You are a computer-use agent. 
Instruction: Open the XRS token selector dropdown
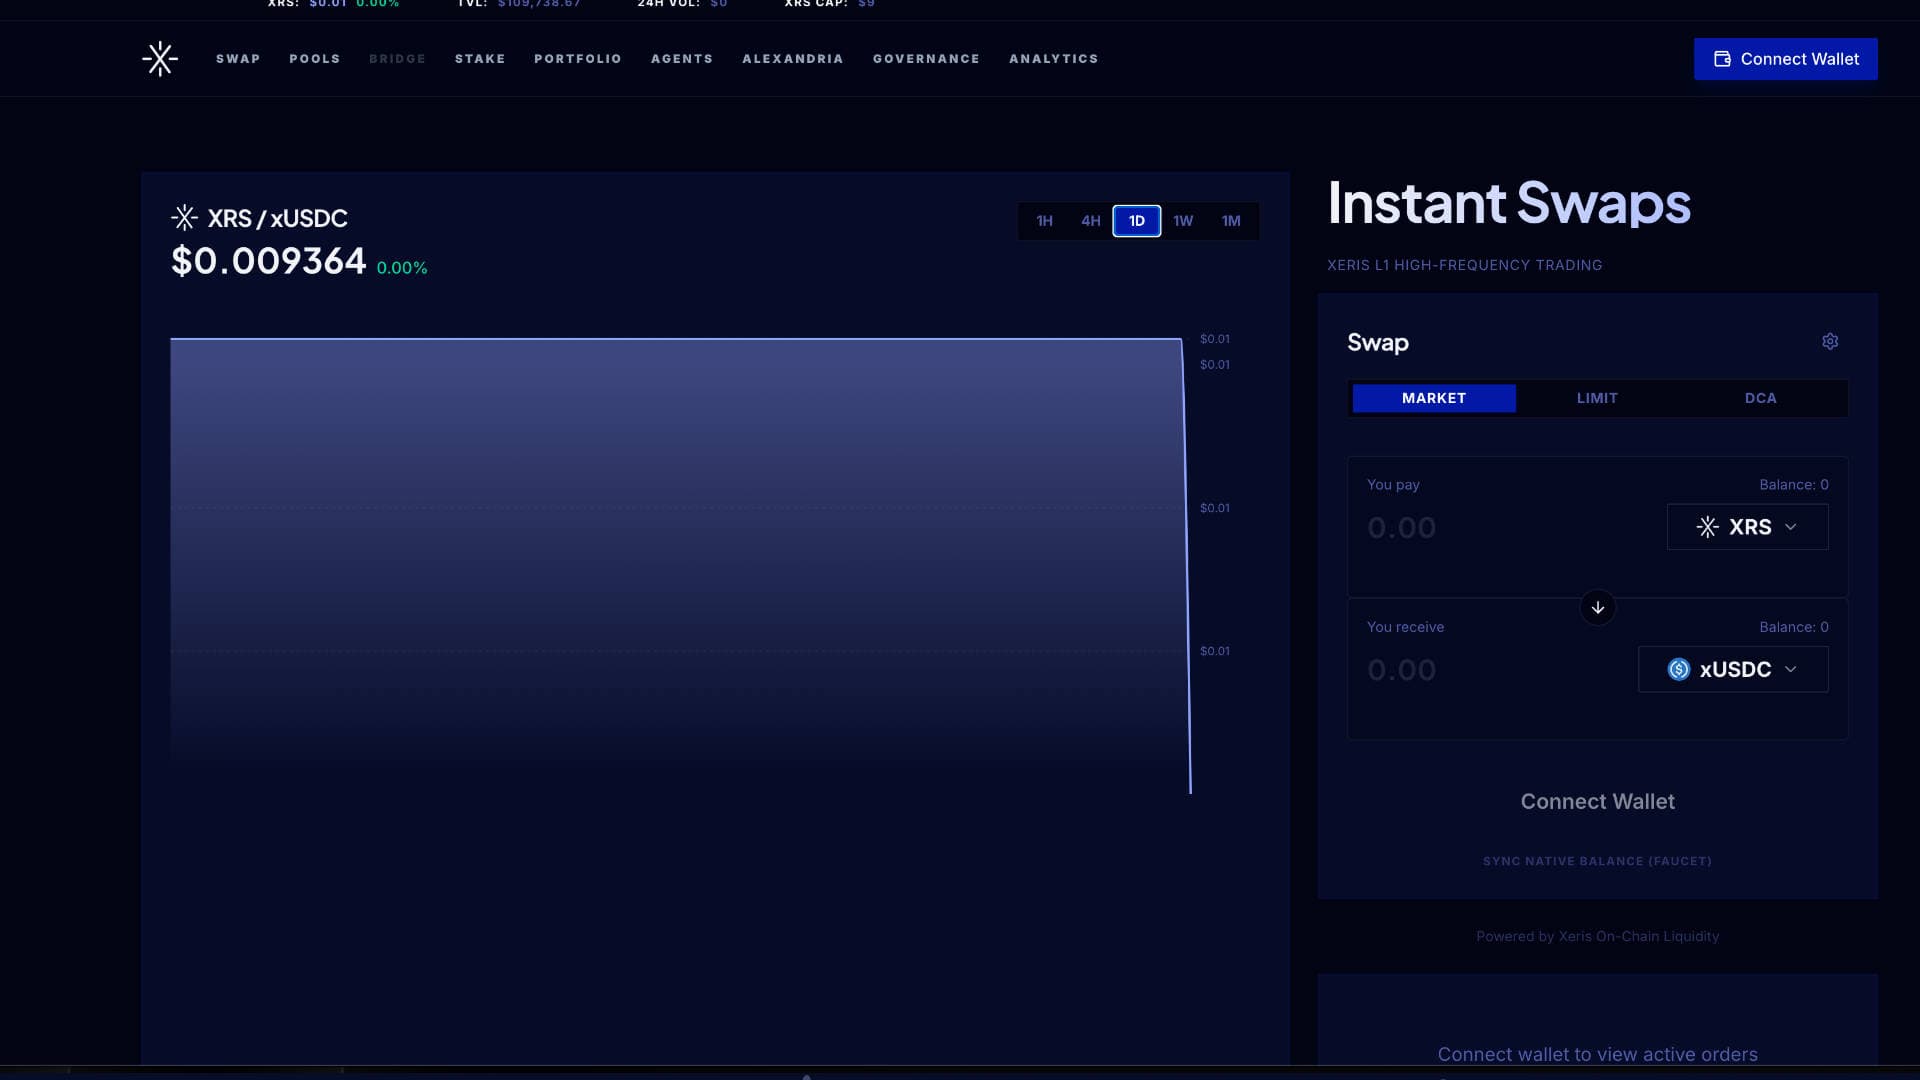[x=1747, y=527]
